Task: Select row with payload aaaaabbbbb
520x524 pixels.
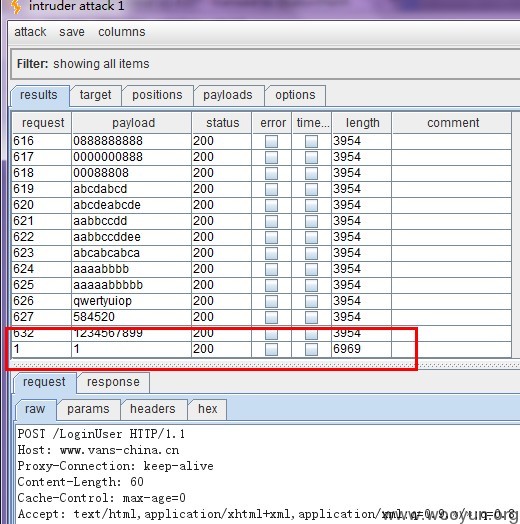Action: [262, 286]
